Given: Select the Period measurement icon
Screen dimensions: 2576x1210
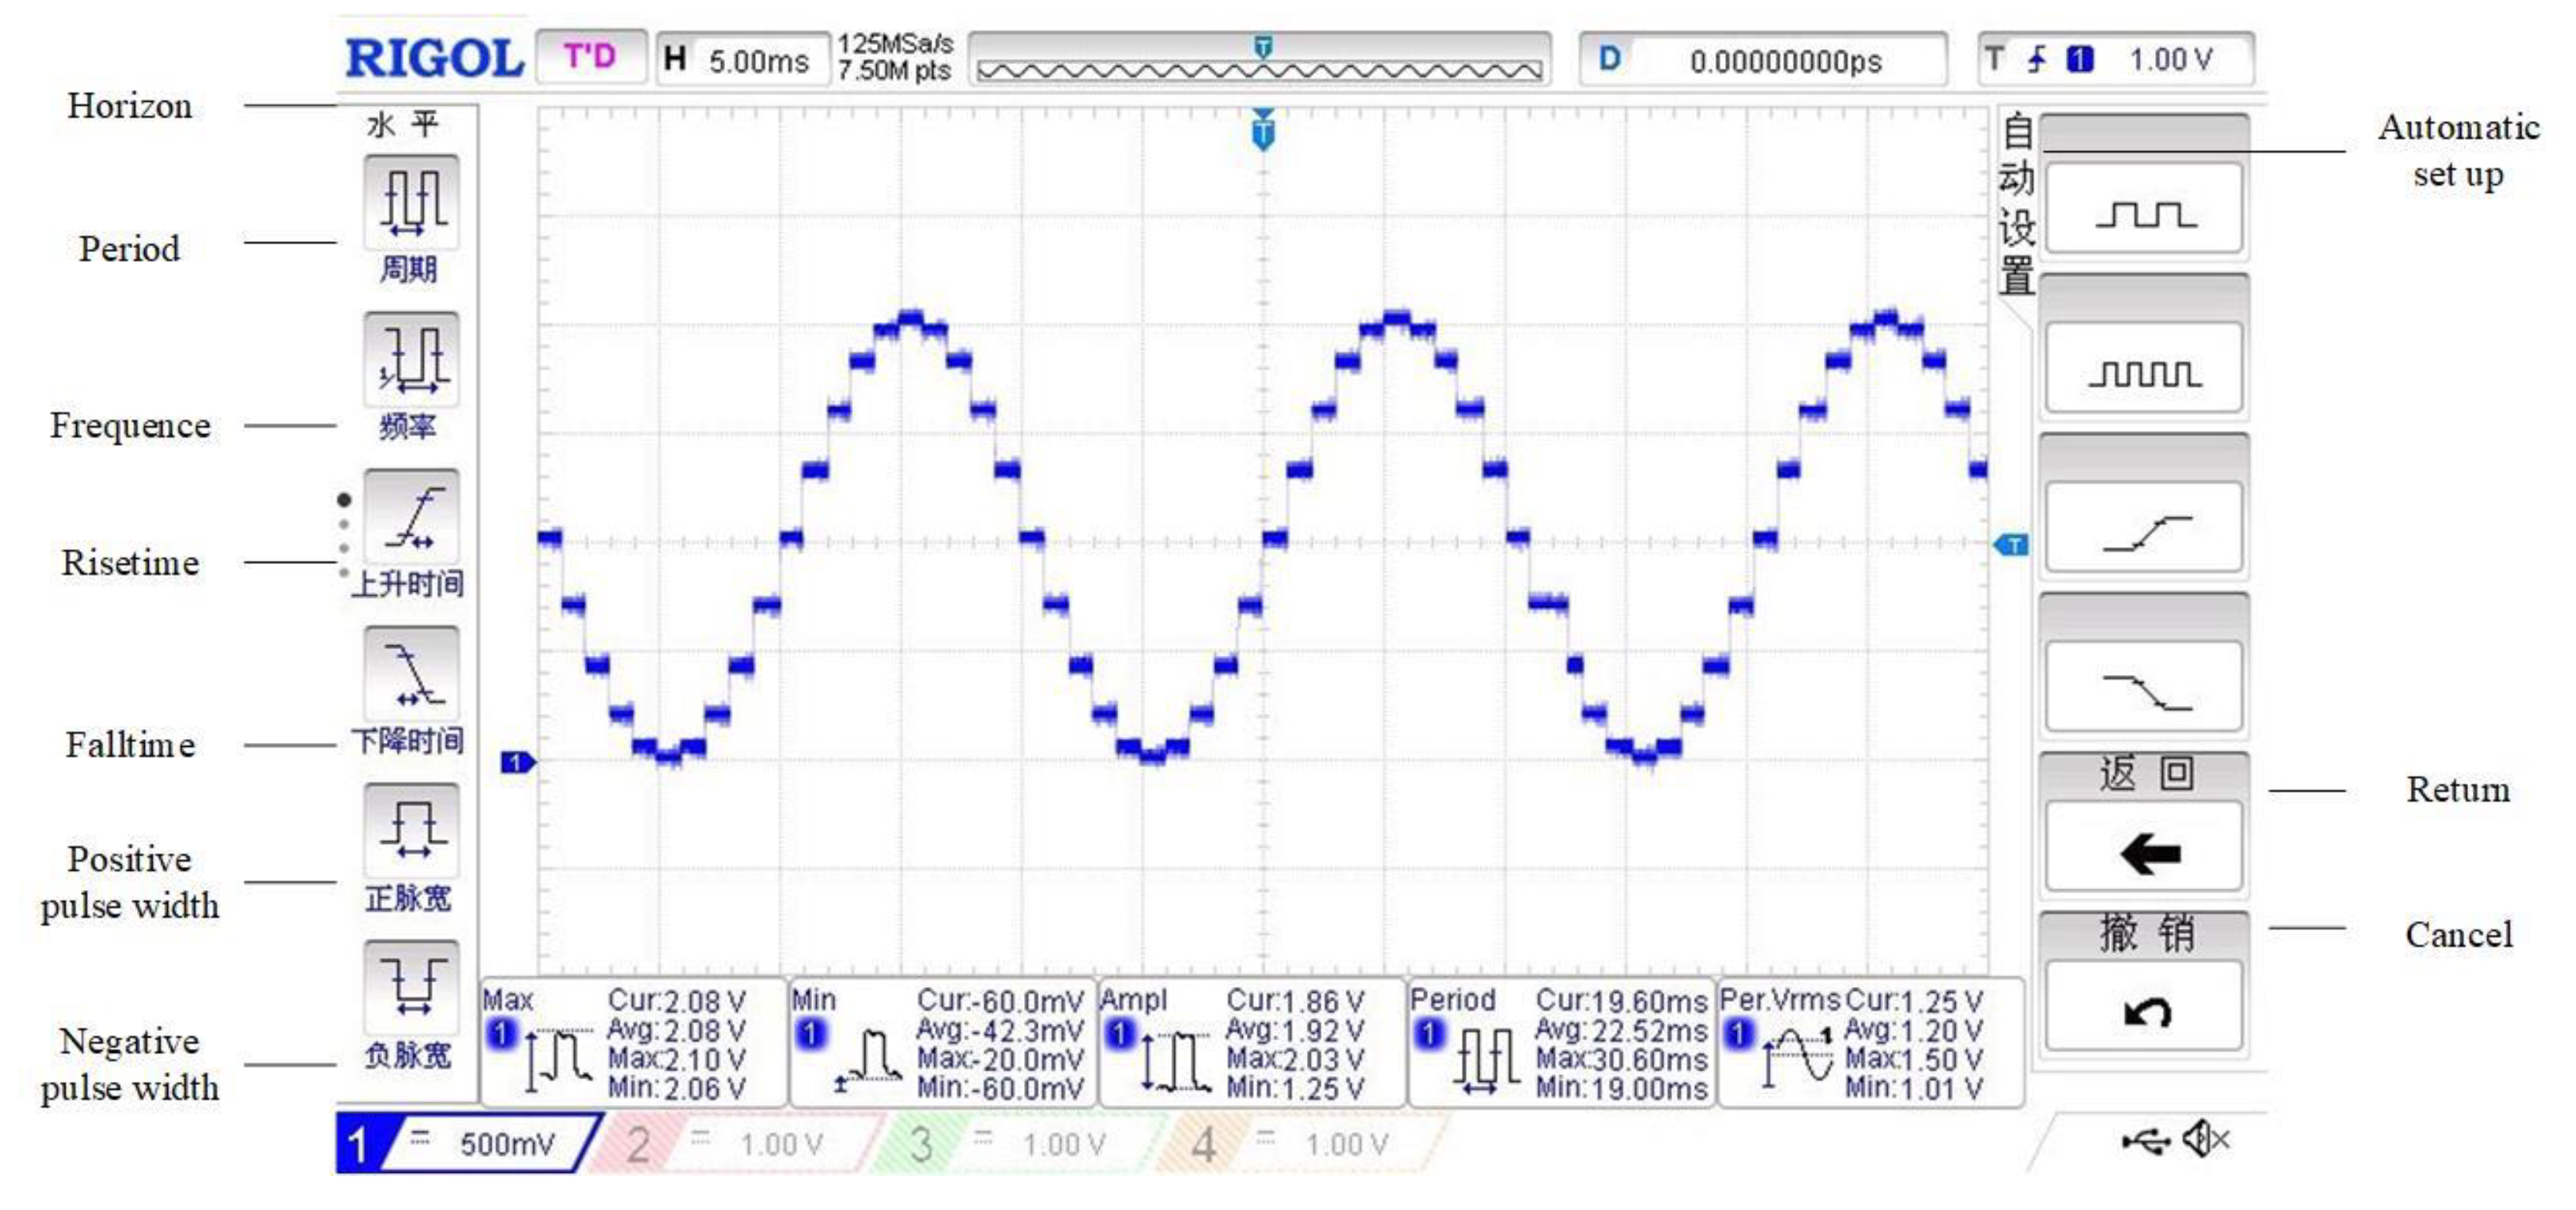Looking at the screenshot, I should [x=411, y=203].
